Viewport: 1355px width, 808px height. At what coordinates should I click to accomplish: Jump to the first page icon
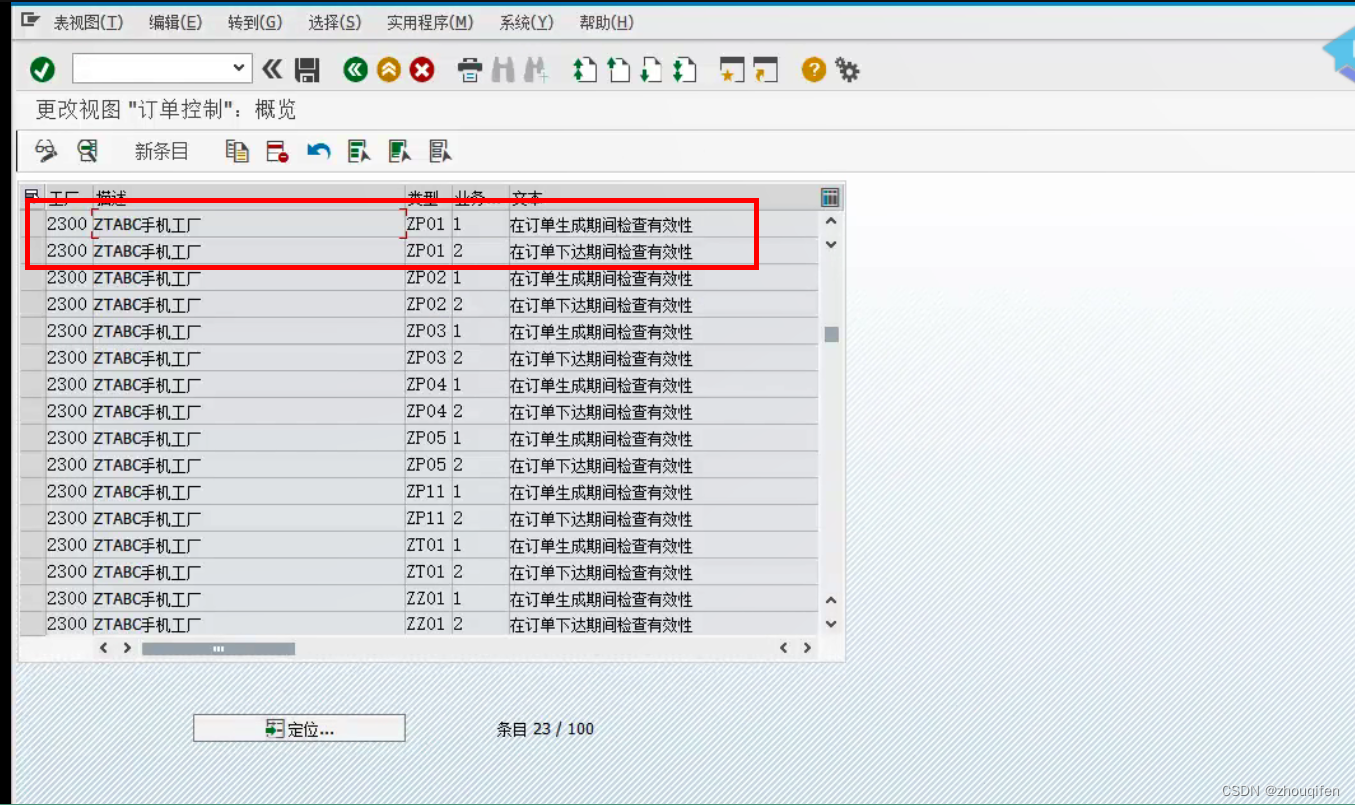tap(585, 70)
